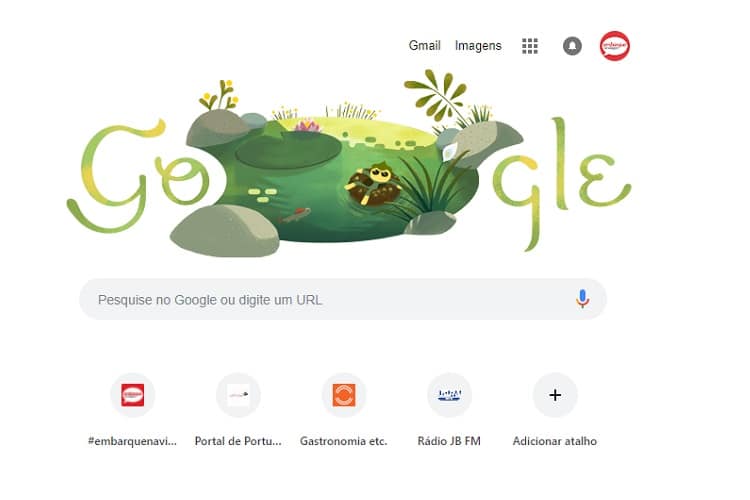This screenshot has width=750, height=500.
Task: Open the Google apps grid icon
Action: click(x=529, y=46)
